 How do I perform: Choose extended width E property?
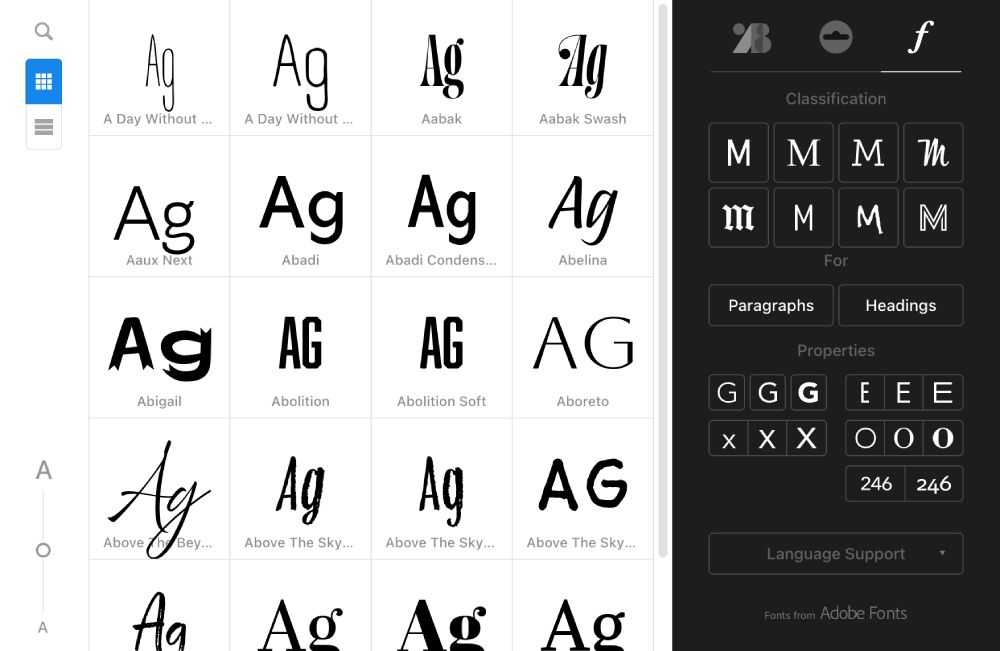[x=943, y=392]
